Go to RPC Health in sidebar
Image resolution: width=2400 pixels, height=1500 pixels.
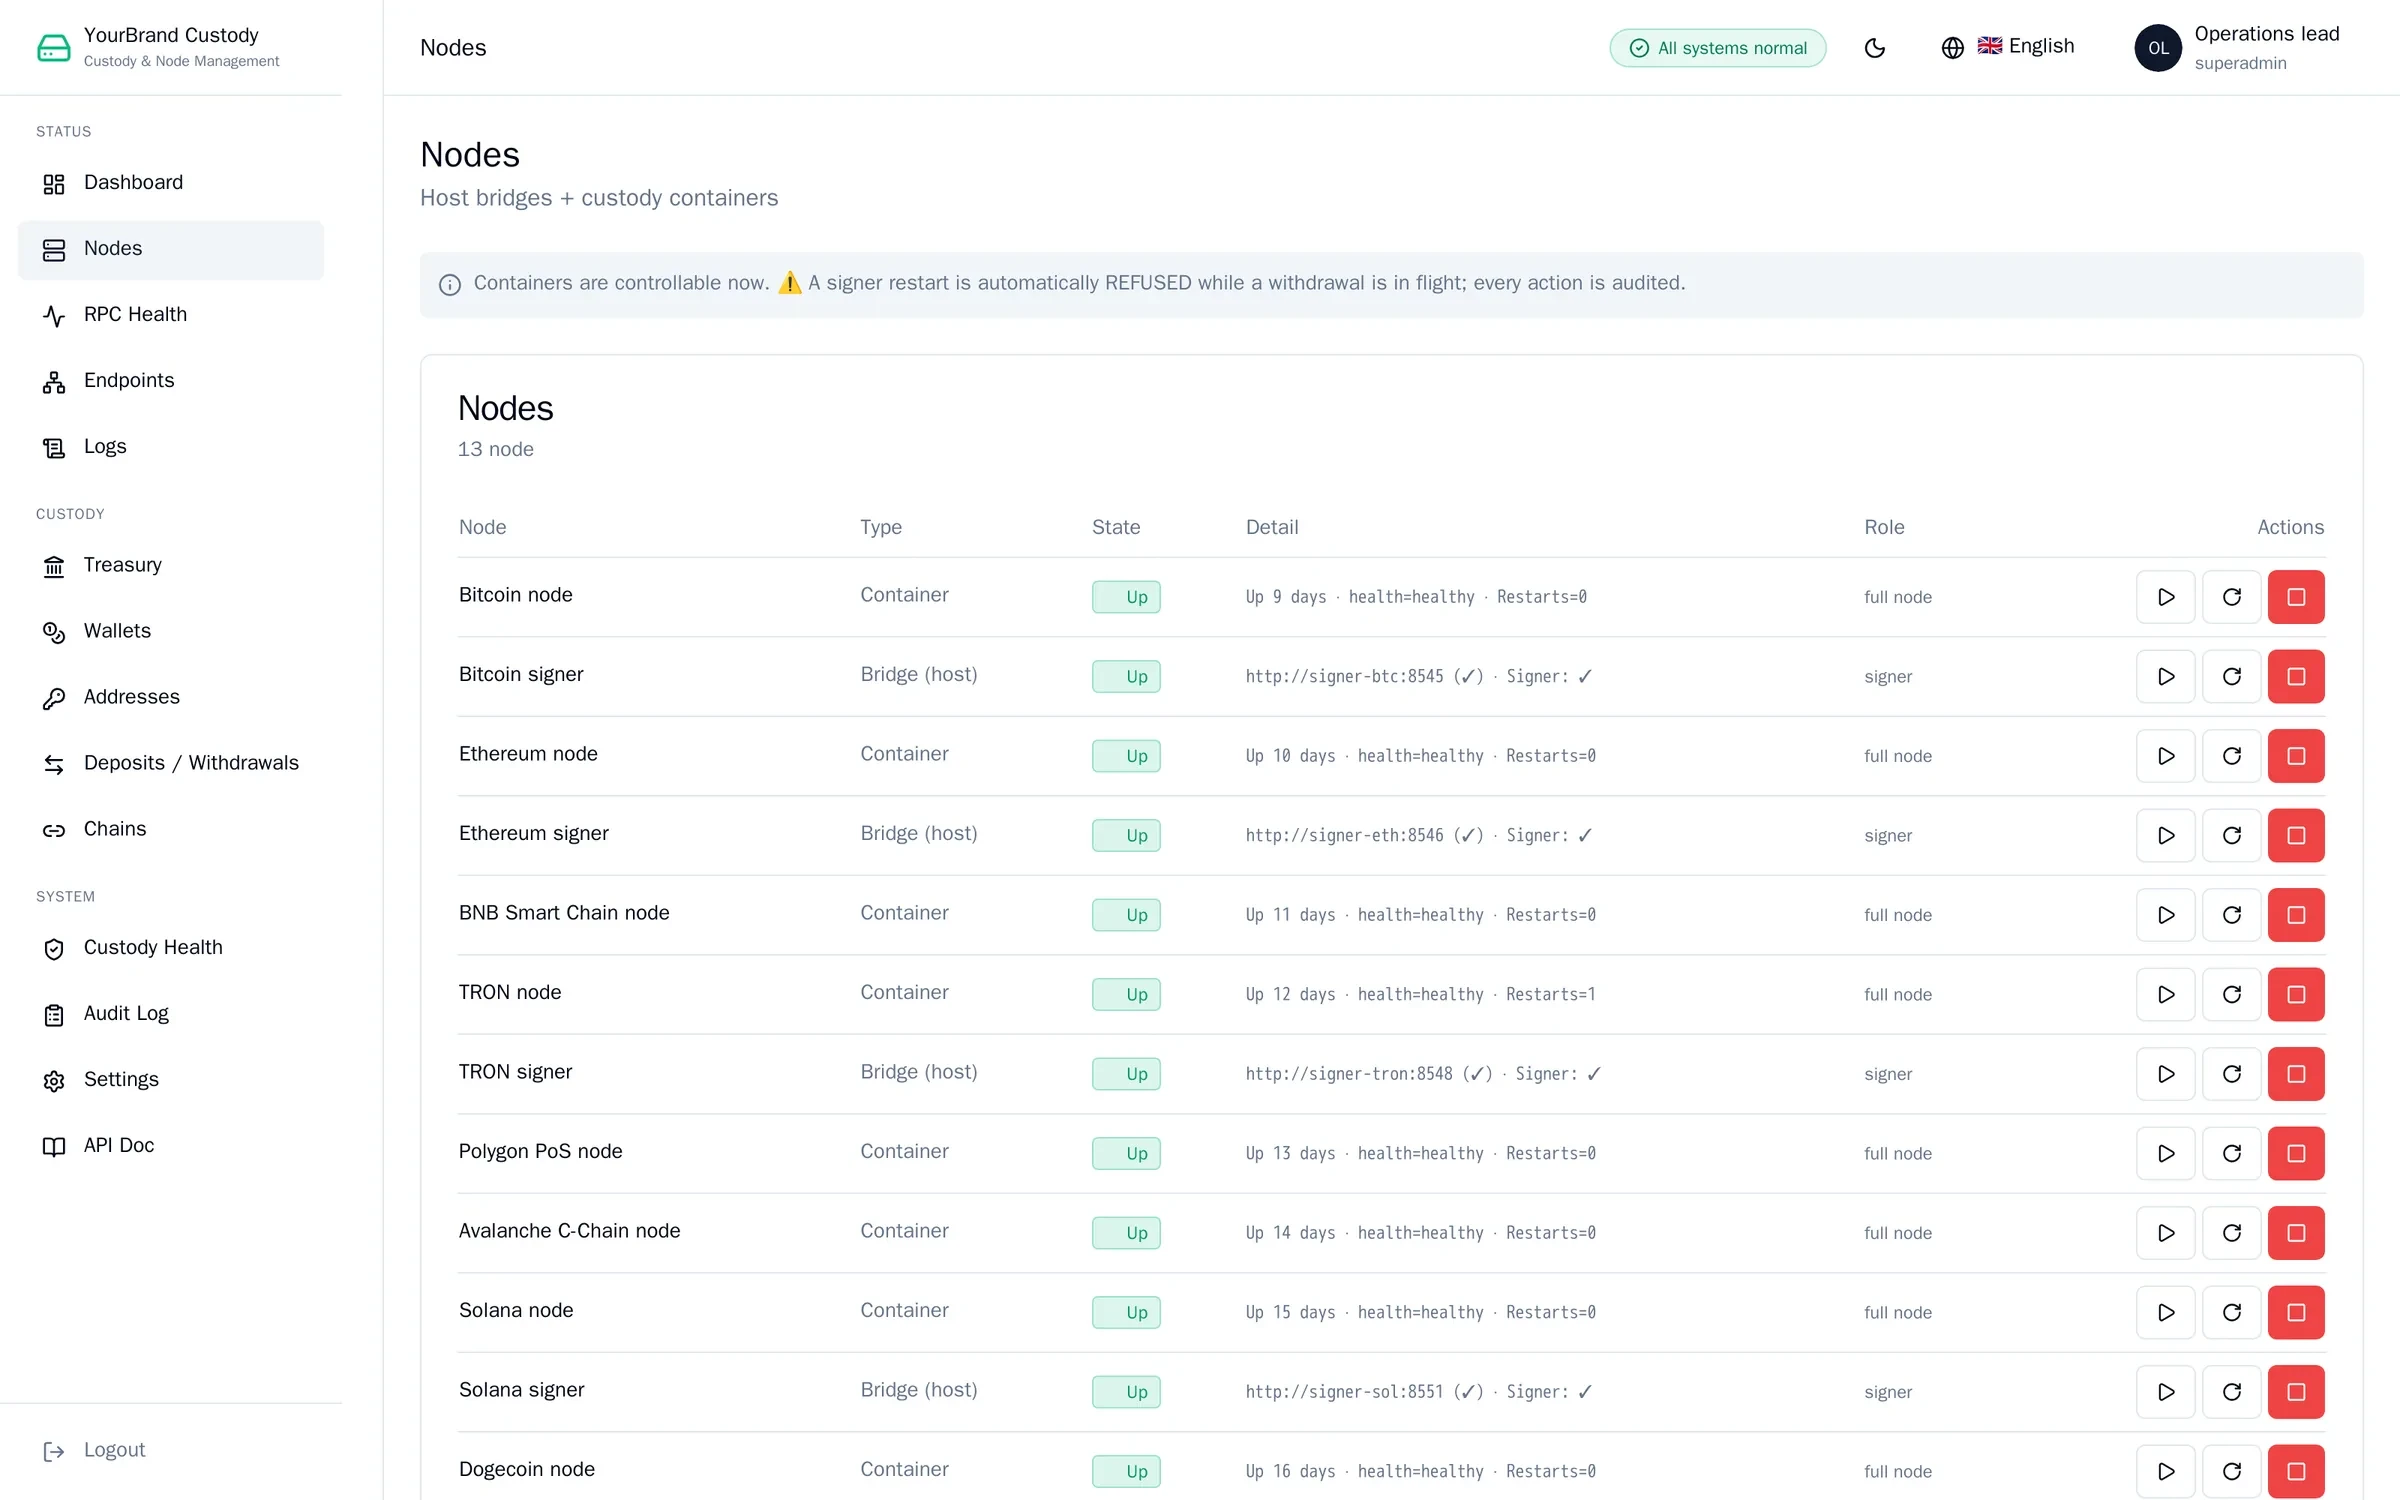coord(171,315)
